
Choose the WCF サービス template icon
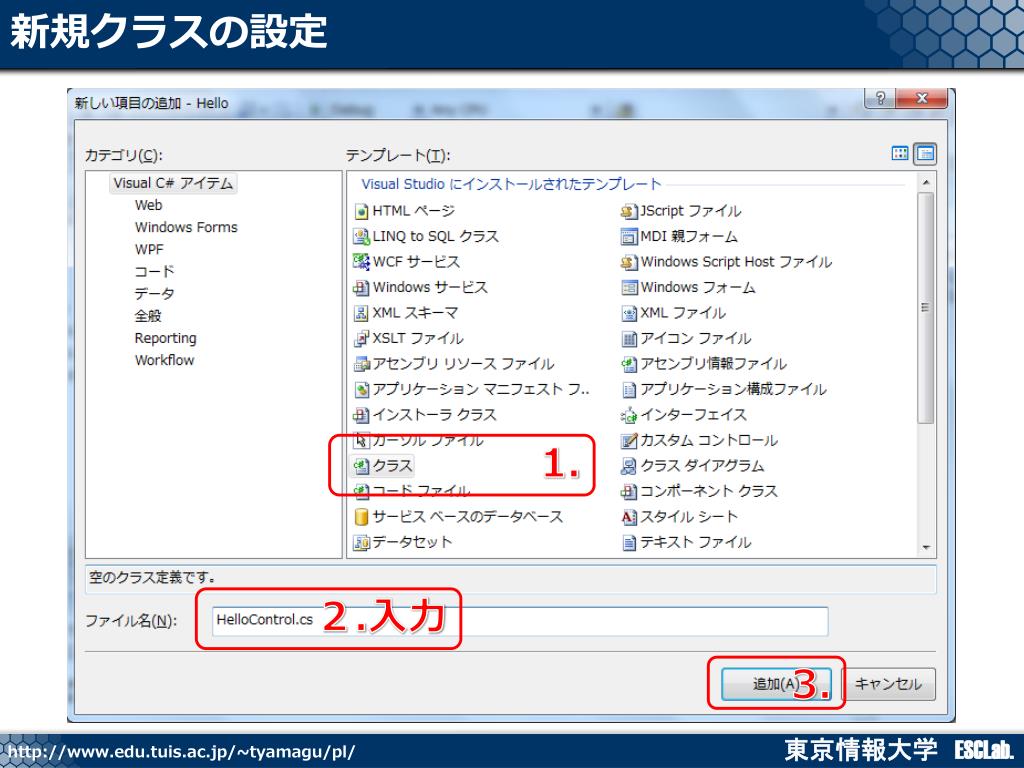(361, 262)
